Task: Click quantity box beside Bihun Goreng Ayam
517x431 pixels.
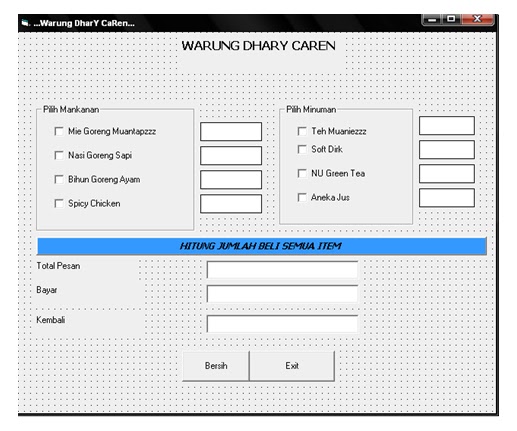Action: [x=231, y=180]
